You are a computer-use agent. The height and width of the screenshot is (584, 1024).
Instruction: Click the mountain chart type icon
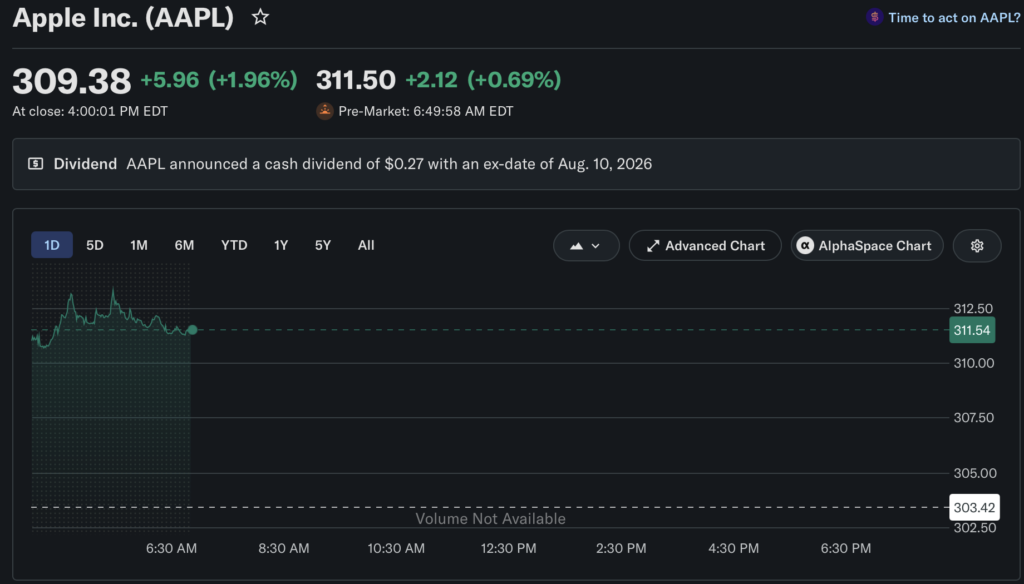[x=576, y=246]
